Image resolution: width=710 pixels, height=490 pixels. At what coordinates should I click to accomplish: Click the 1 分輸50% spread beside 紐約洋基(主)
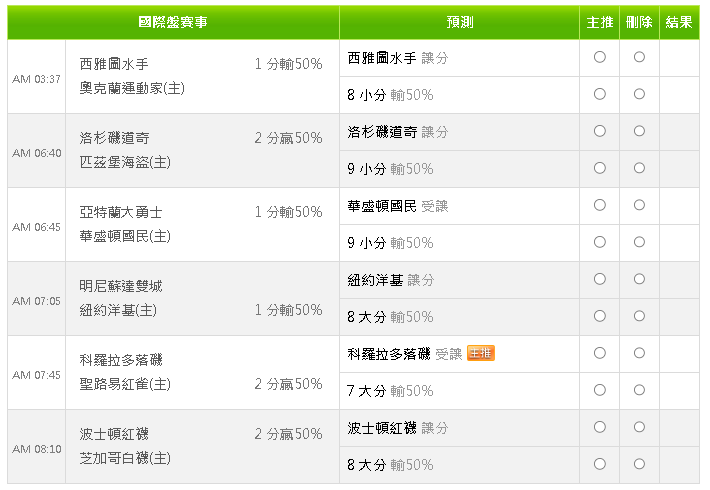coord(288,310)
